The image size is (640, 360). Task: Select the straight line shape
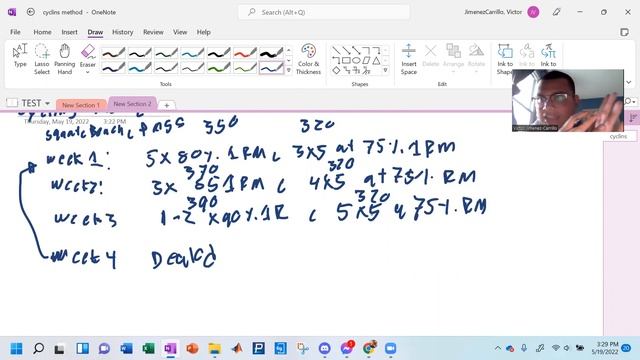[336, 50]
